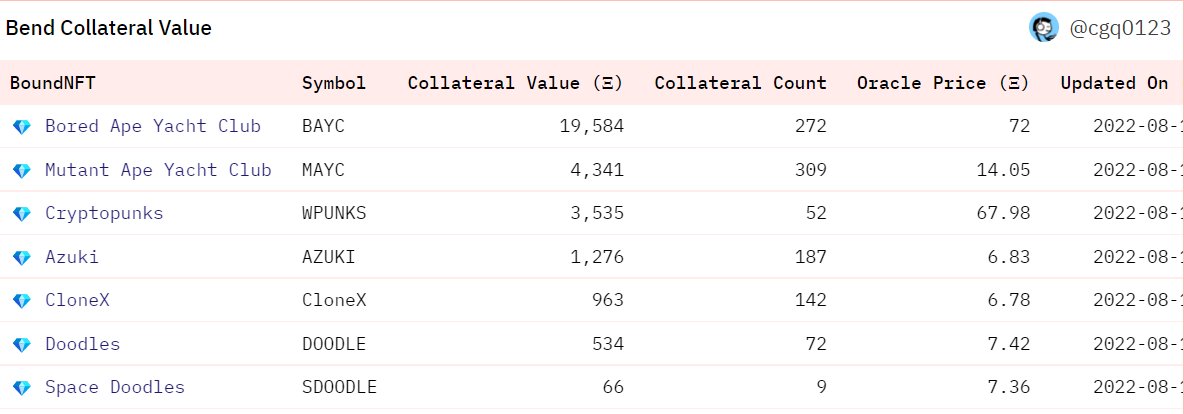Click the cgq0123 author avatar icon
The image size is (1184, 414).
[x=1044, y=28]
